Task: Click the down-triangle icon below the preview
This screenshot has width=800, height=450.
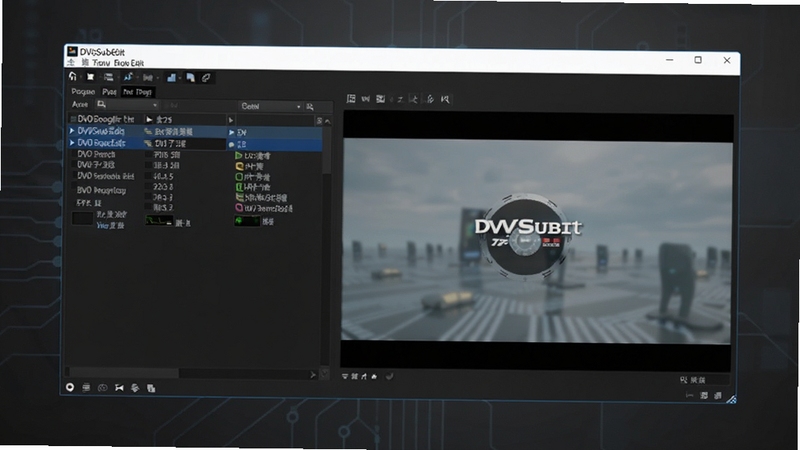Action: pos(345,377)
